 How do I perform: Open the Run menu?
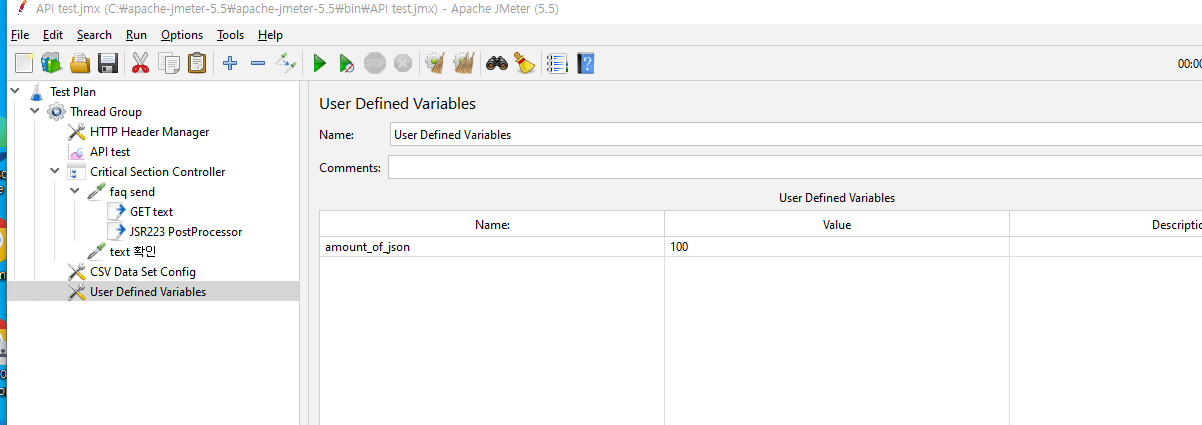tap(136, 35)
